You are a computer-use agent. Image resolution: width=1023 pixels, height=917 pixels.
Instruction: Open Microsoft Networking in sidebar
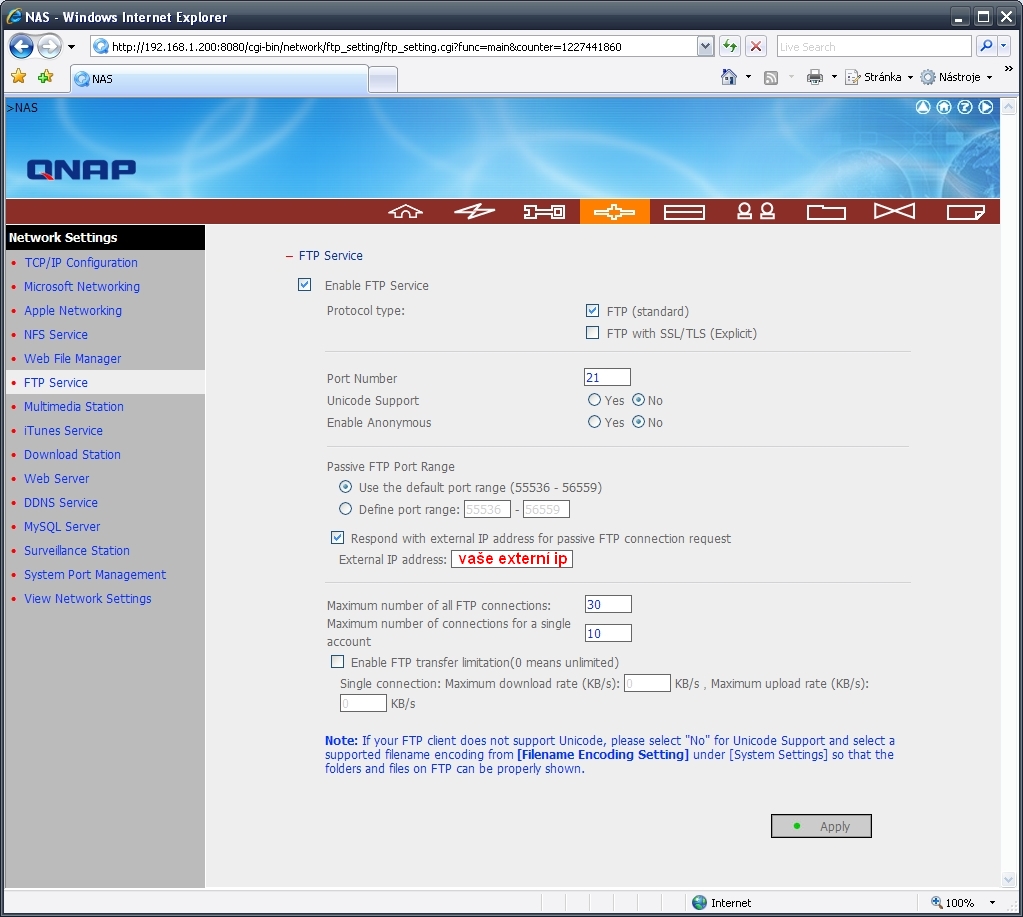(82, 286)
